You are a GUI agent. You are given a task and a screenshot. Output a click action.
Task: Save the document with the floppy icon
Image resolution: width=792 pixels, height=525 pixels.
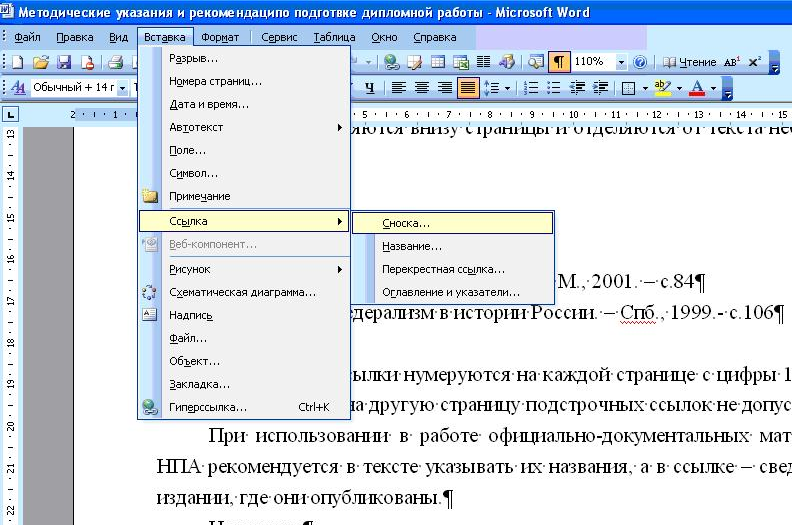point(64,62)
